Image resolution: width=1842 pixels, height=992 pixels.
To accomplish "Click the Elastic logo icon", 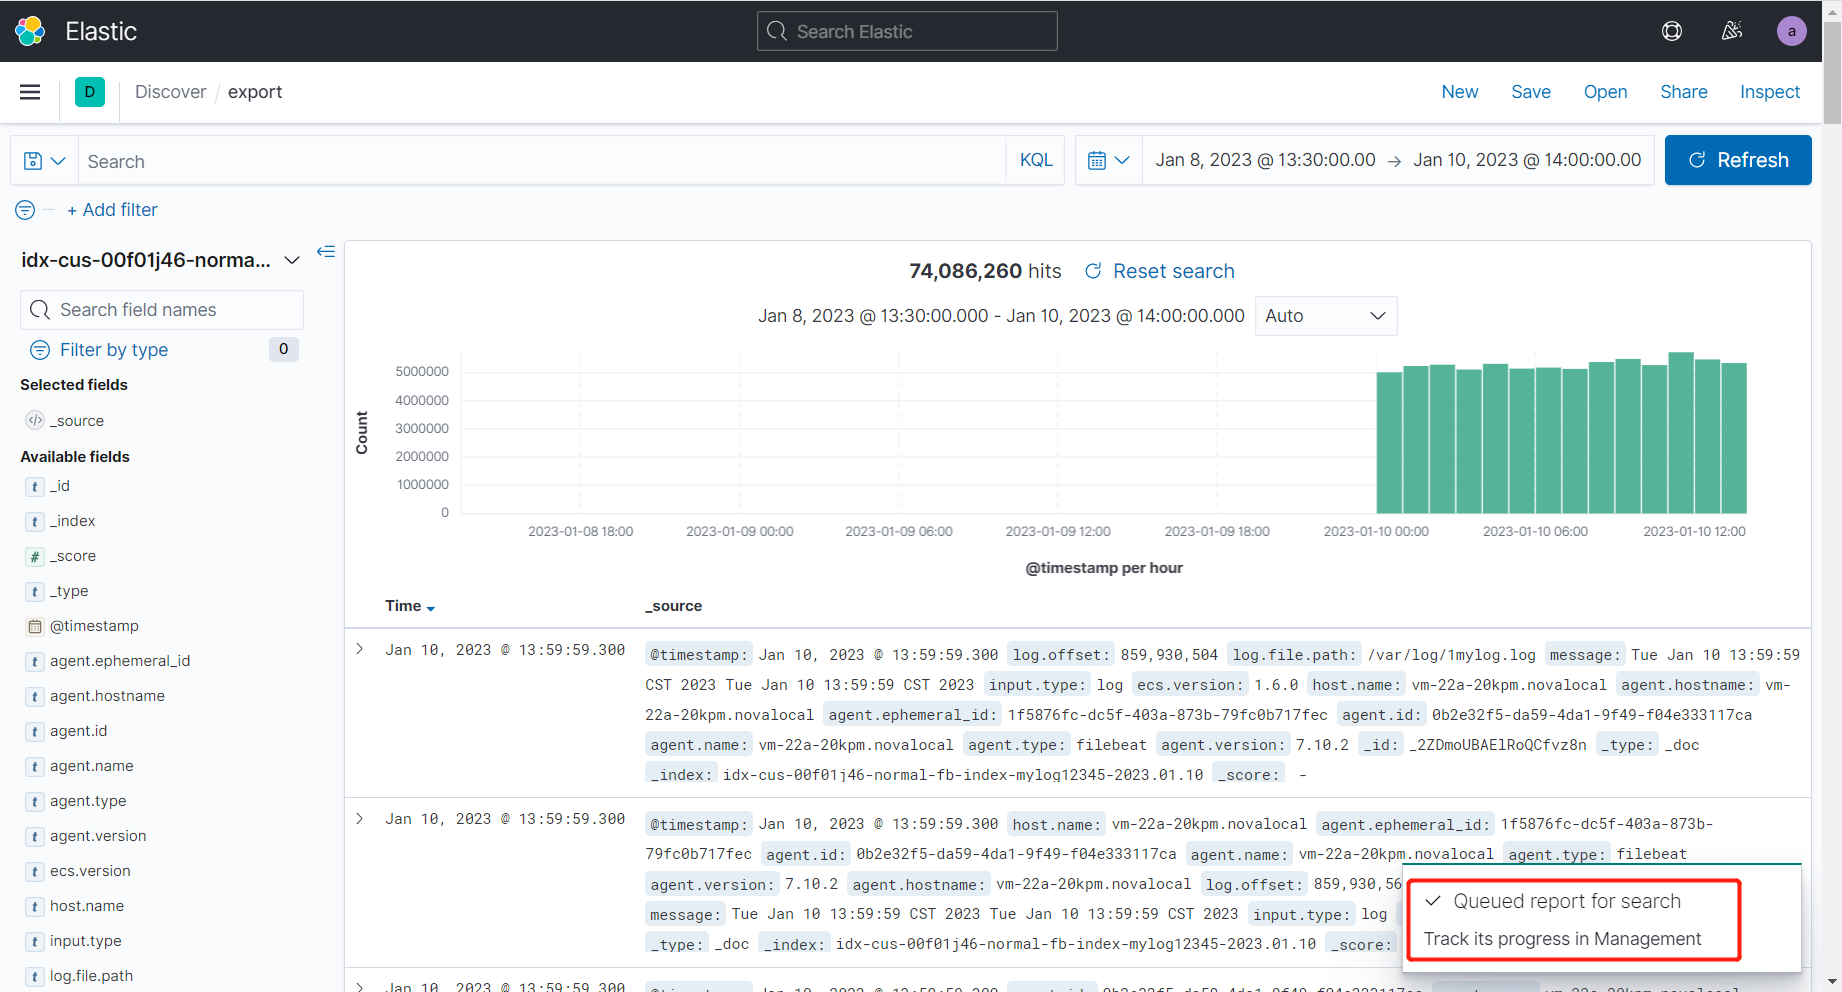I will tap(30, 31).
